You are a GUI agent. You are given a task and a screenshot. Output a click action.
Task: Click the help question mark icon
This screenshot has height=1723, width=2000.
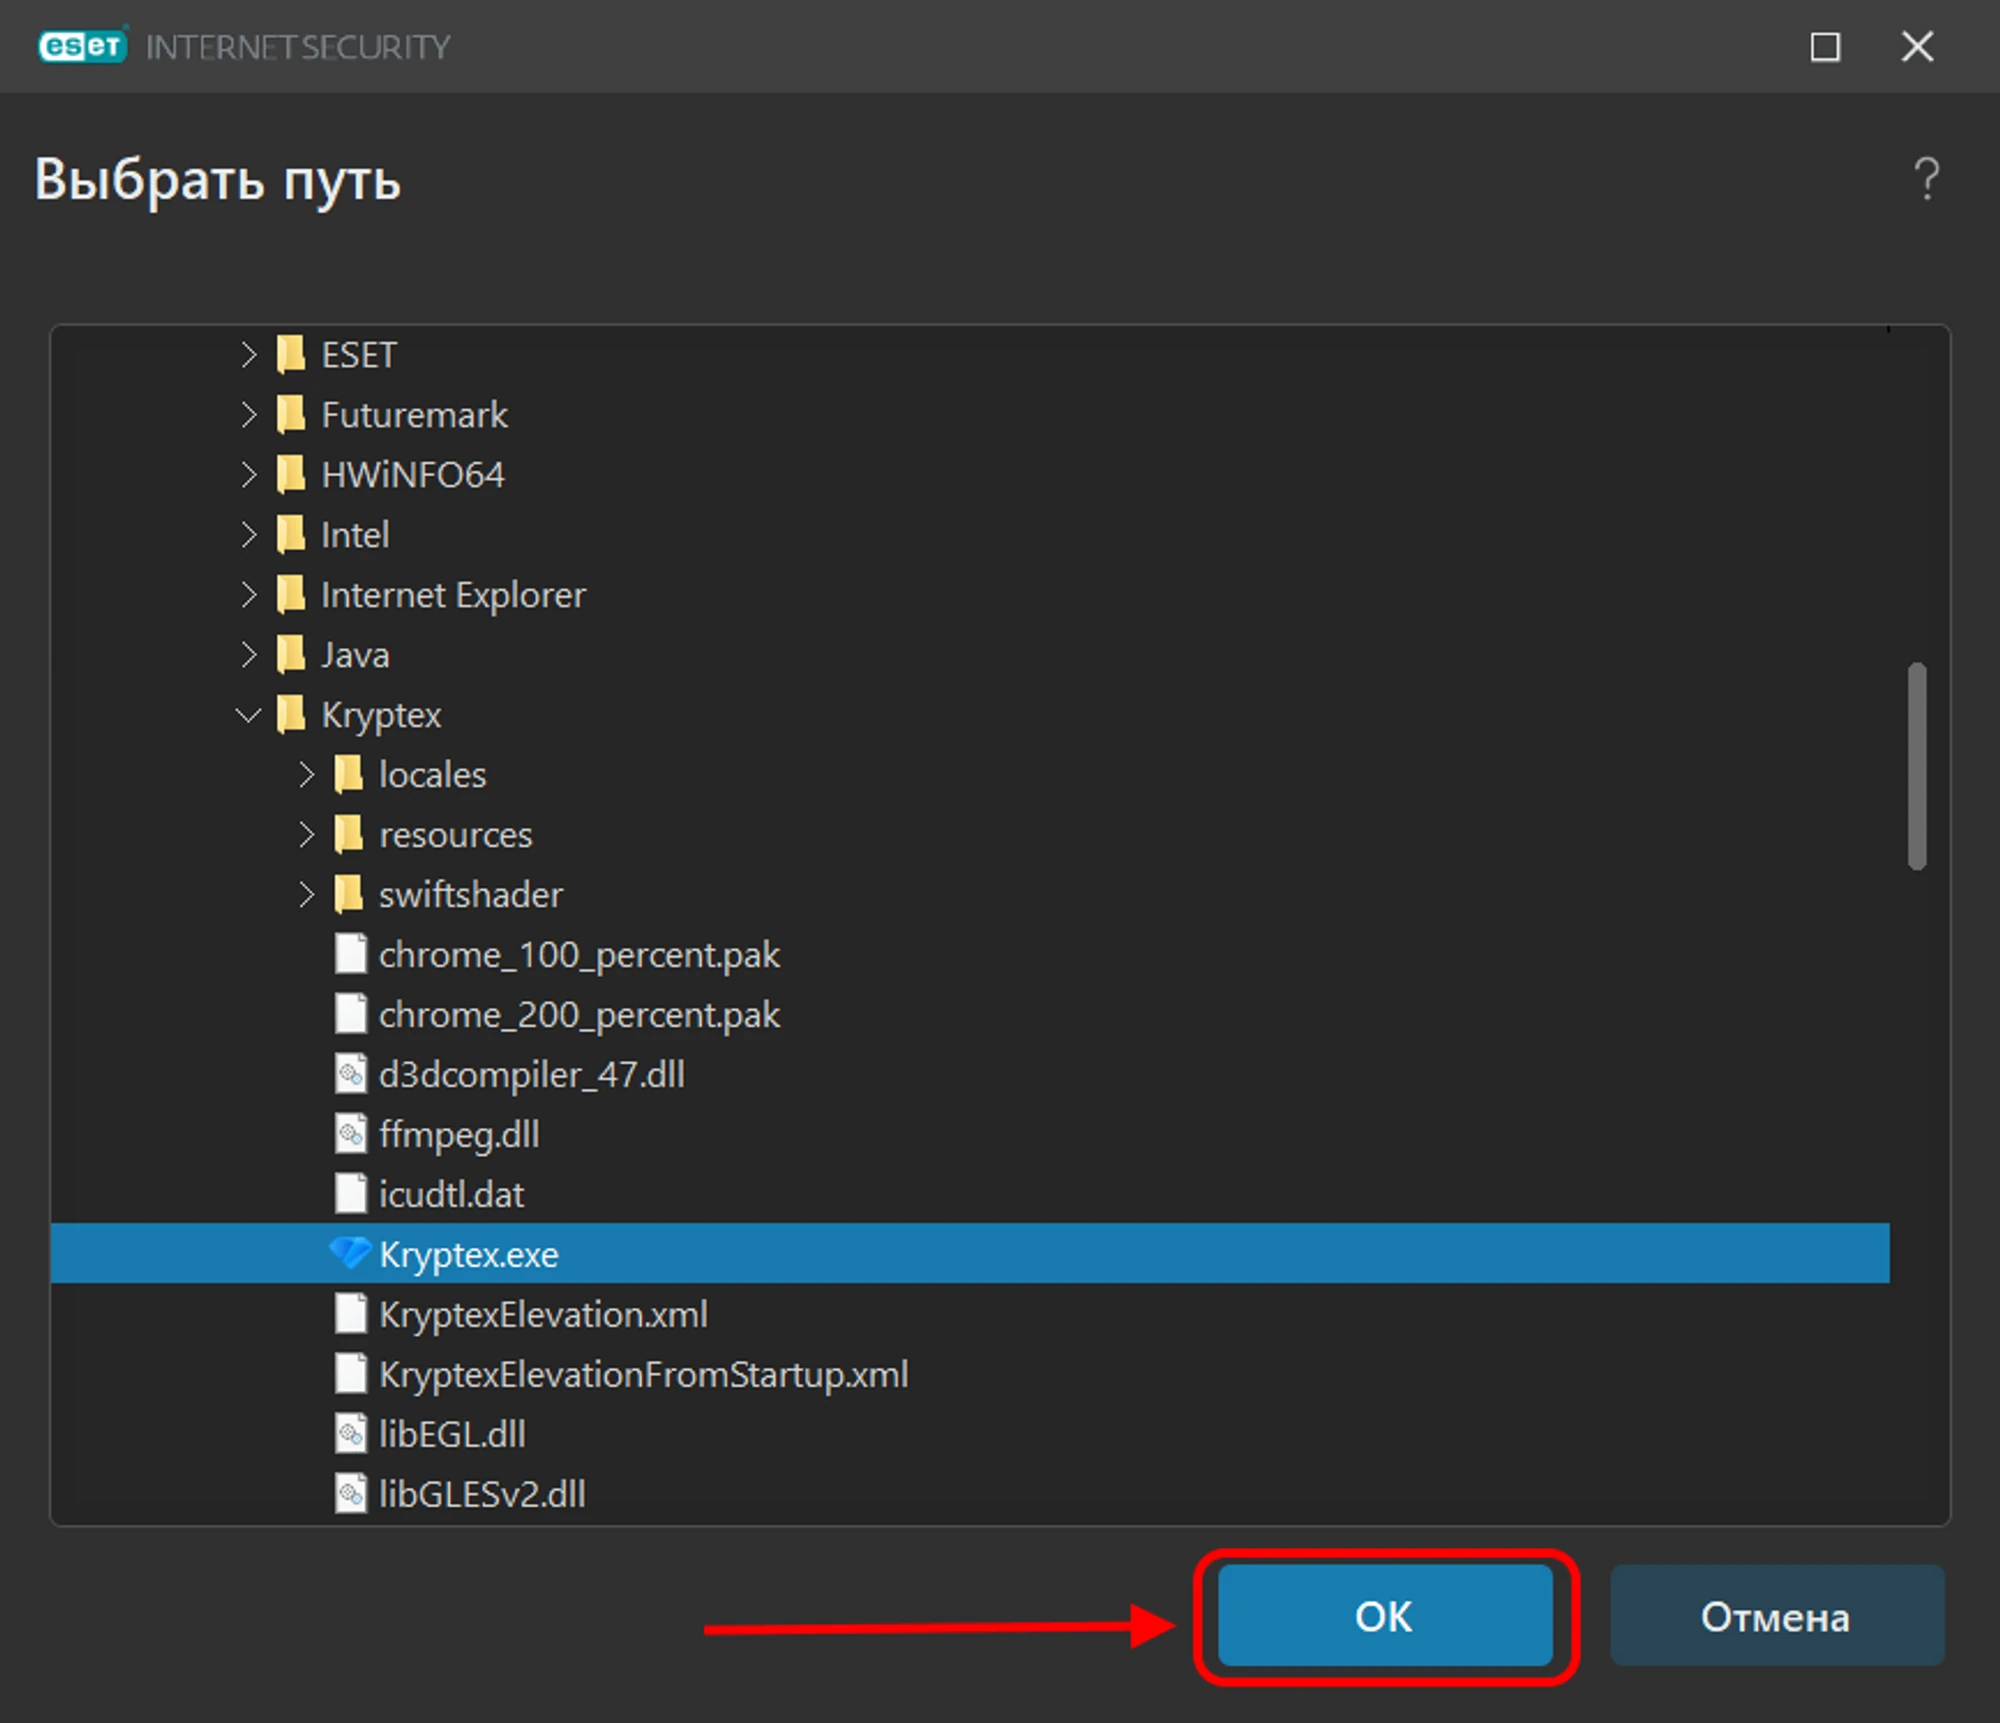(1926, 180)
